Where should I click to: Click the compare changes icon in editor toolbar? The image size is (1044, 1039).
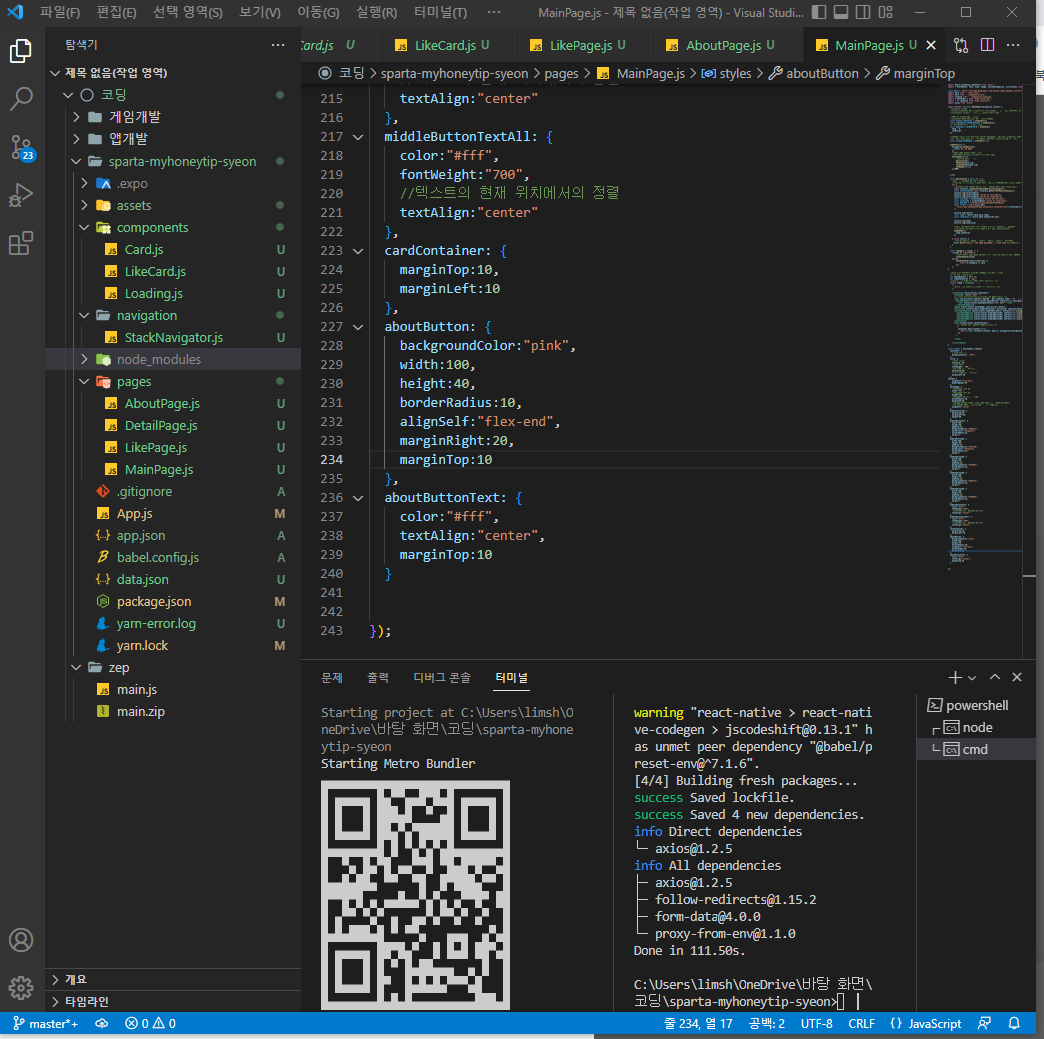click(x=961, y=45)
